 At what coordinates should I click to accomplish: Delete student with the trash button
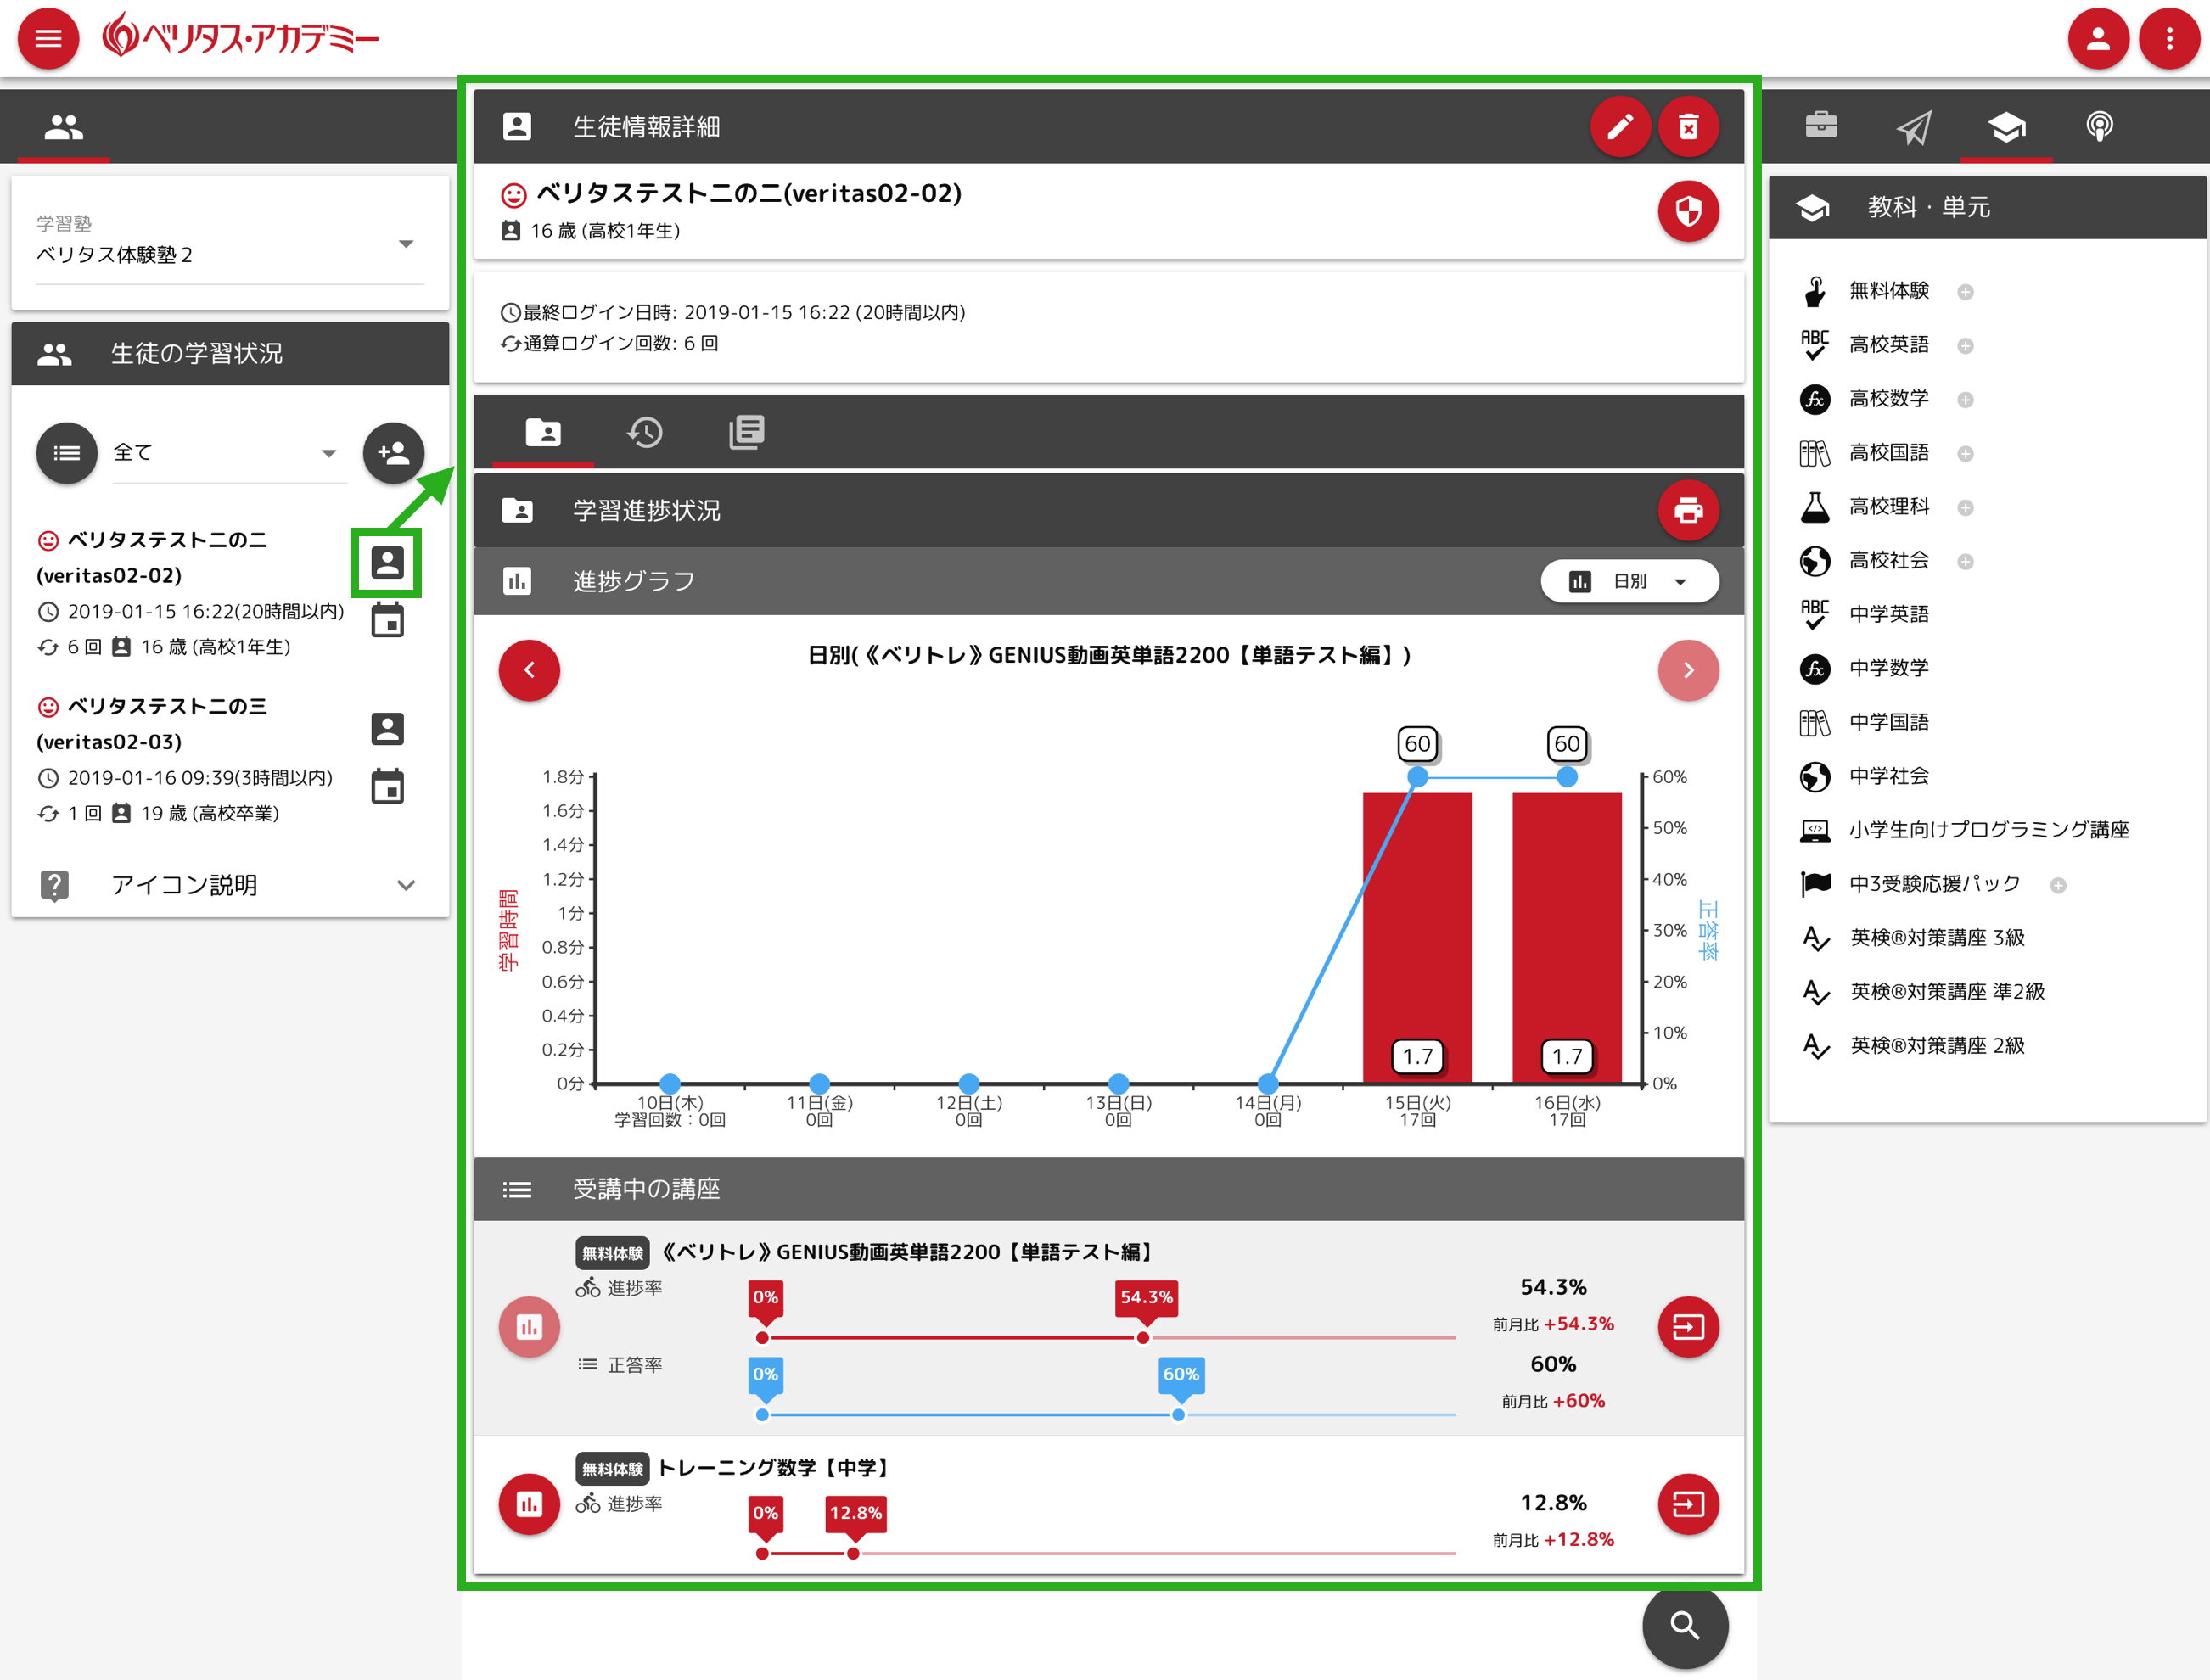[1688, 127]
